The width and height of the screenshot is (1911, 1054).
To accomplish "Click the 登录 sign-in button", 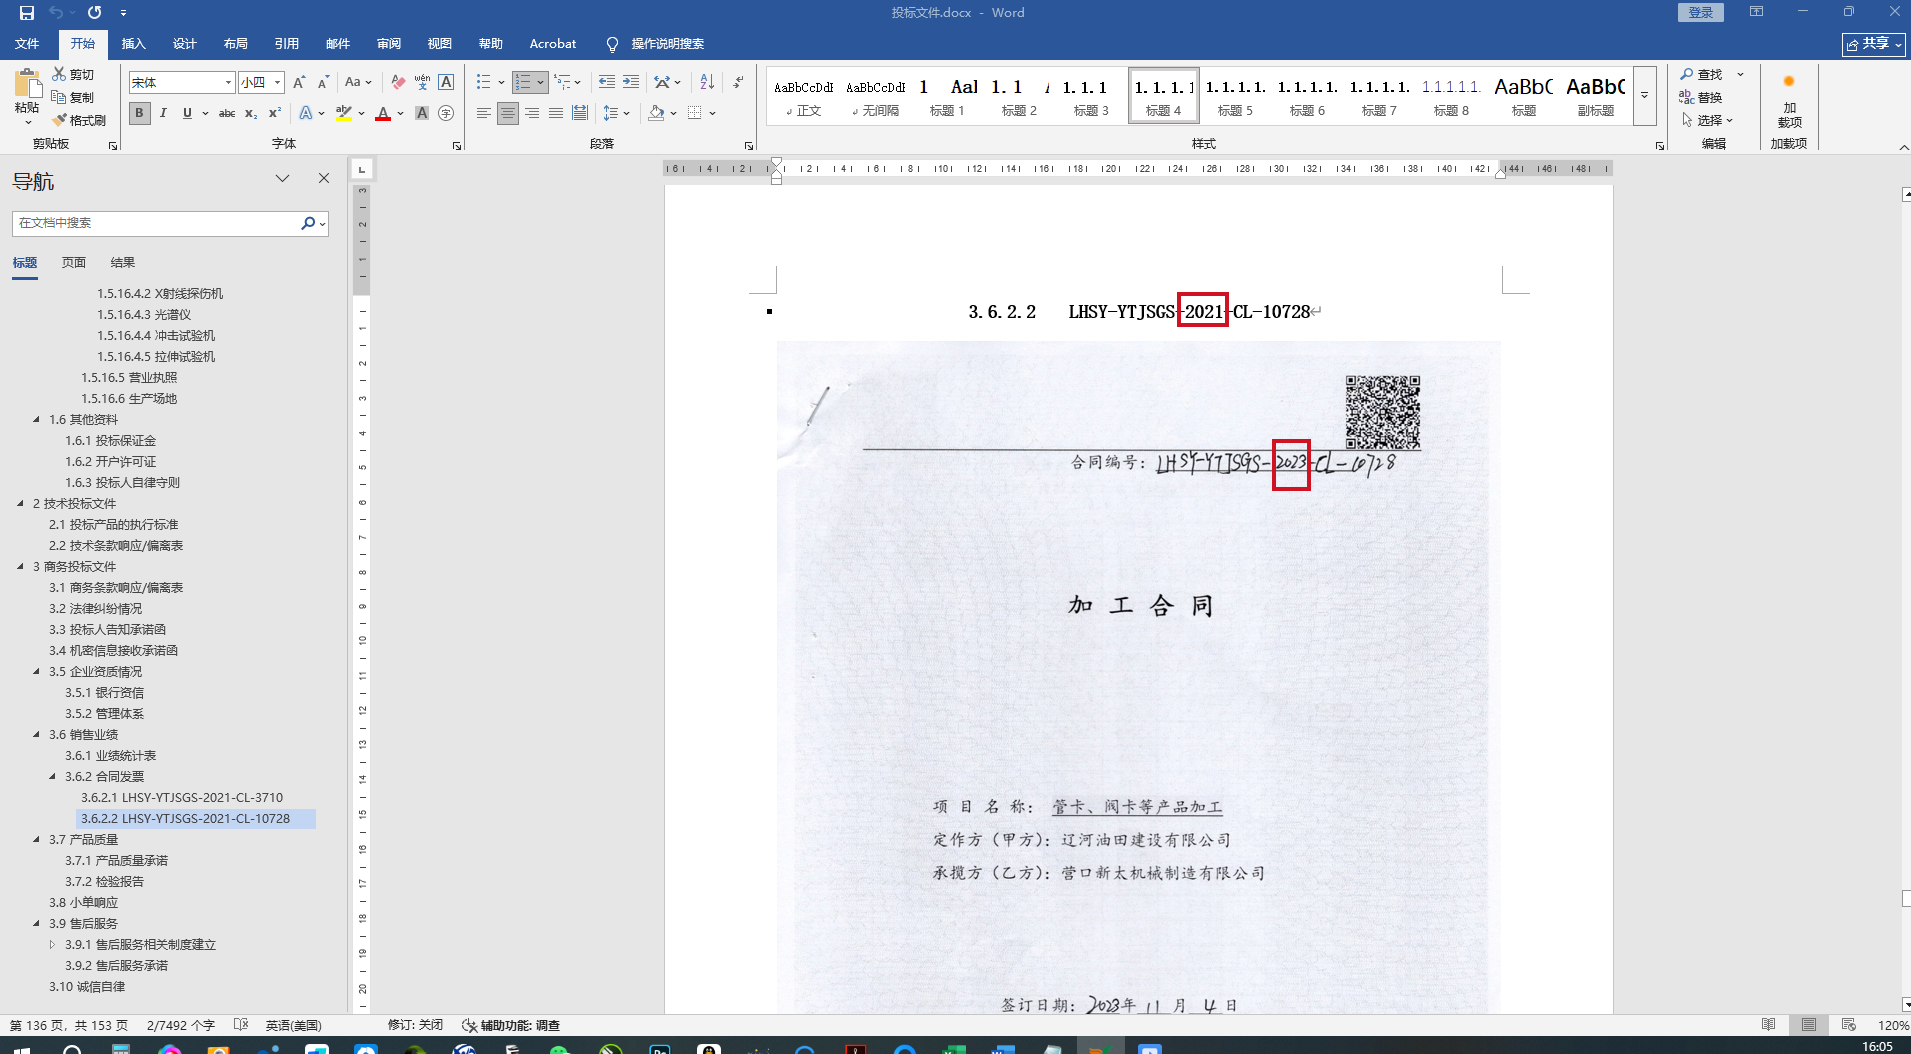I will (x=1701, y=12).
